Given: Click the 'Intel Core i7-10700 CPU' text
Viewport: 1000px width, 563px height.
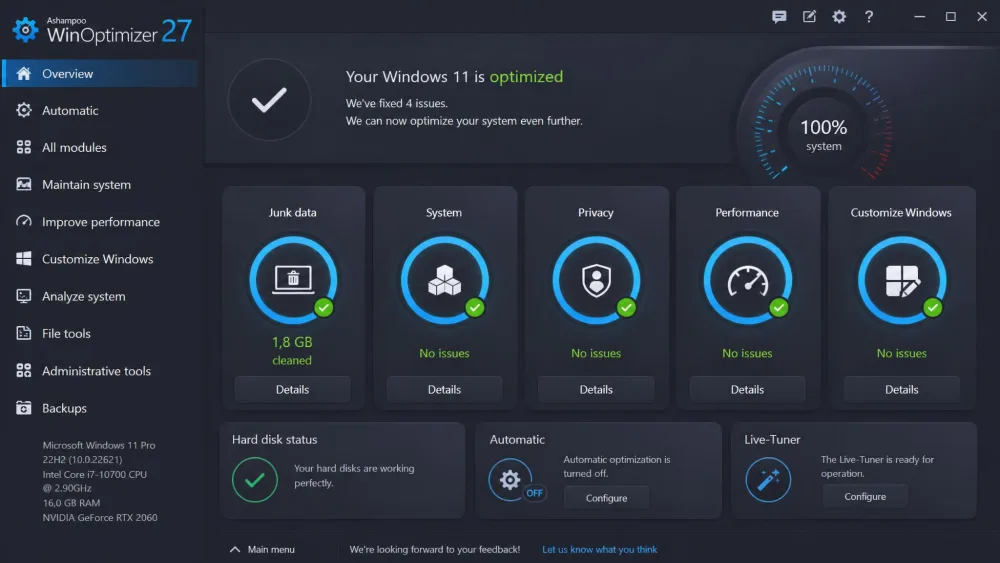Looking at the screenshot, I should (95, 474).
